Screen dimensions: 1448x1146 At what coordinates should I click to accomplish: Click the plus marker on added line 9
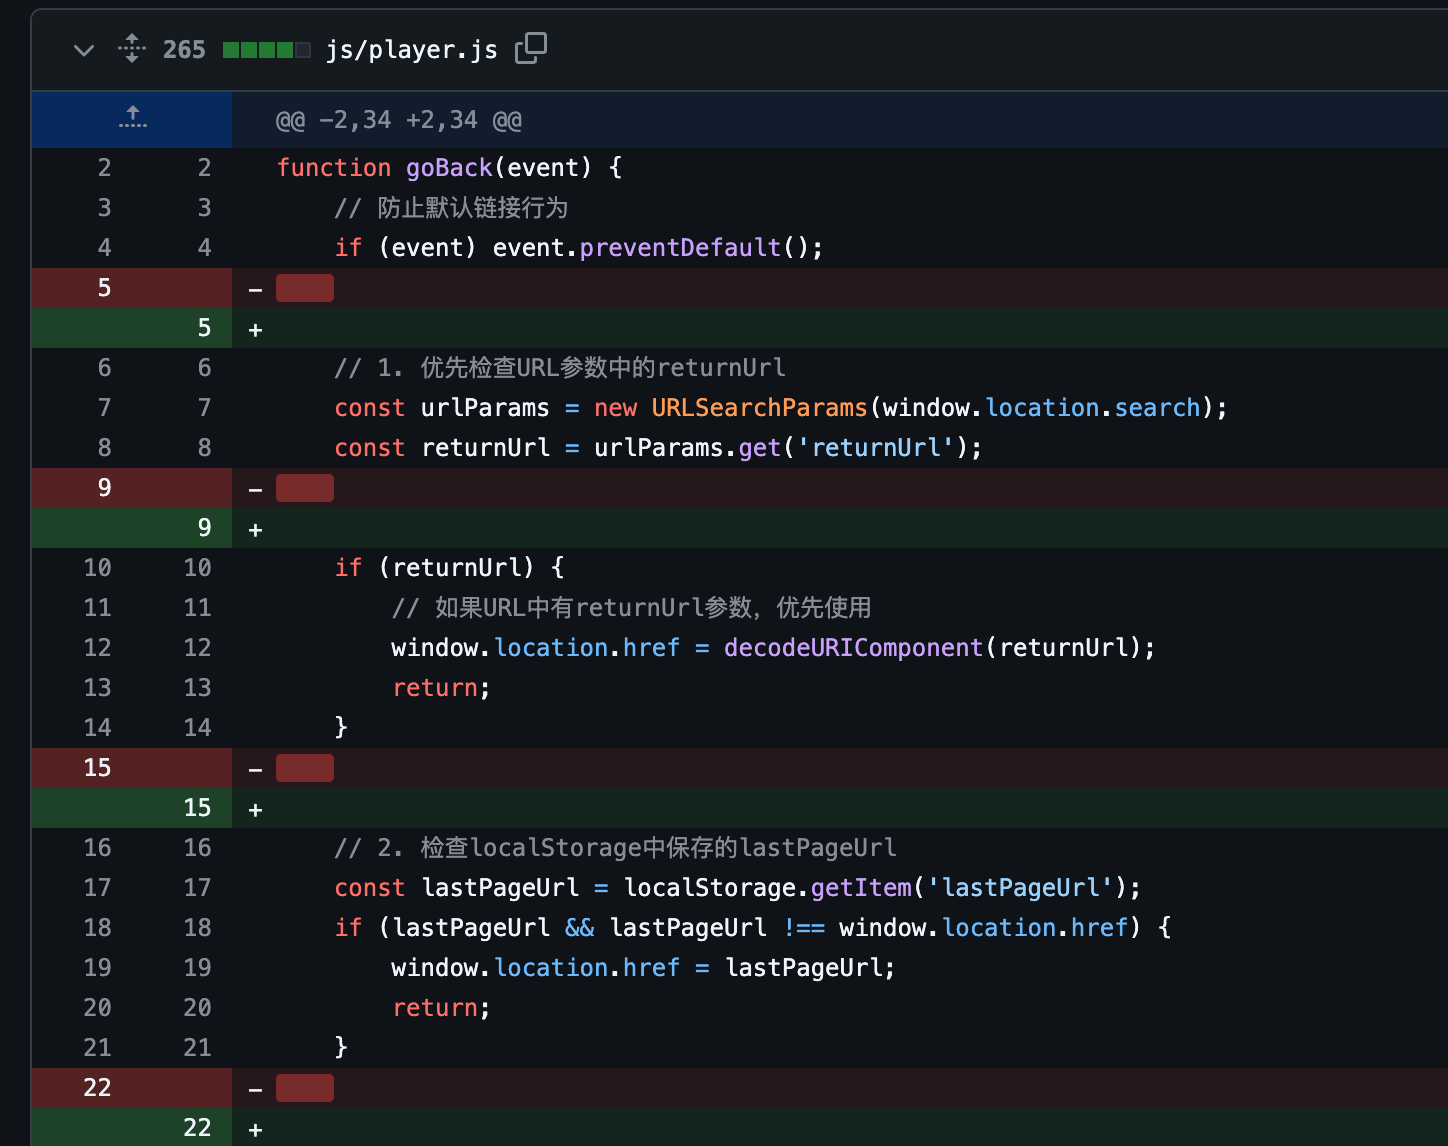(256, 530)
